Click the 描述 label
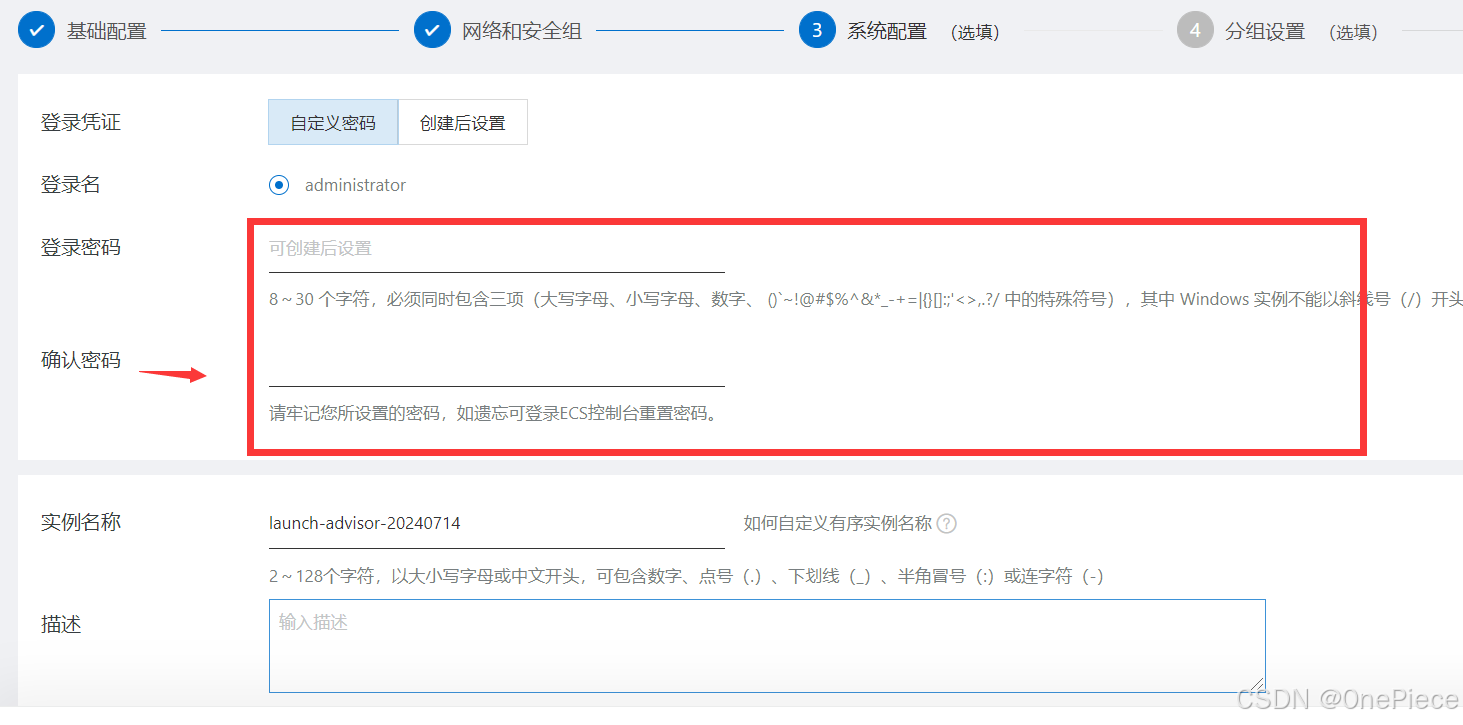Screen dimensions: 1463x725 (61, 625)
